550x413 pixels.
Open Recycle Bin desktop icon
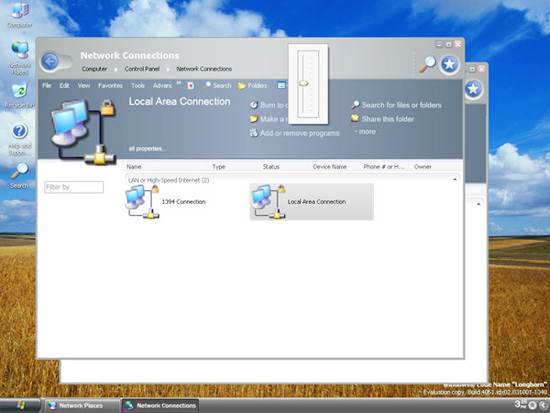click(20, 95)
